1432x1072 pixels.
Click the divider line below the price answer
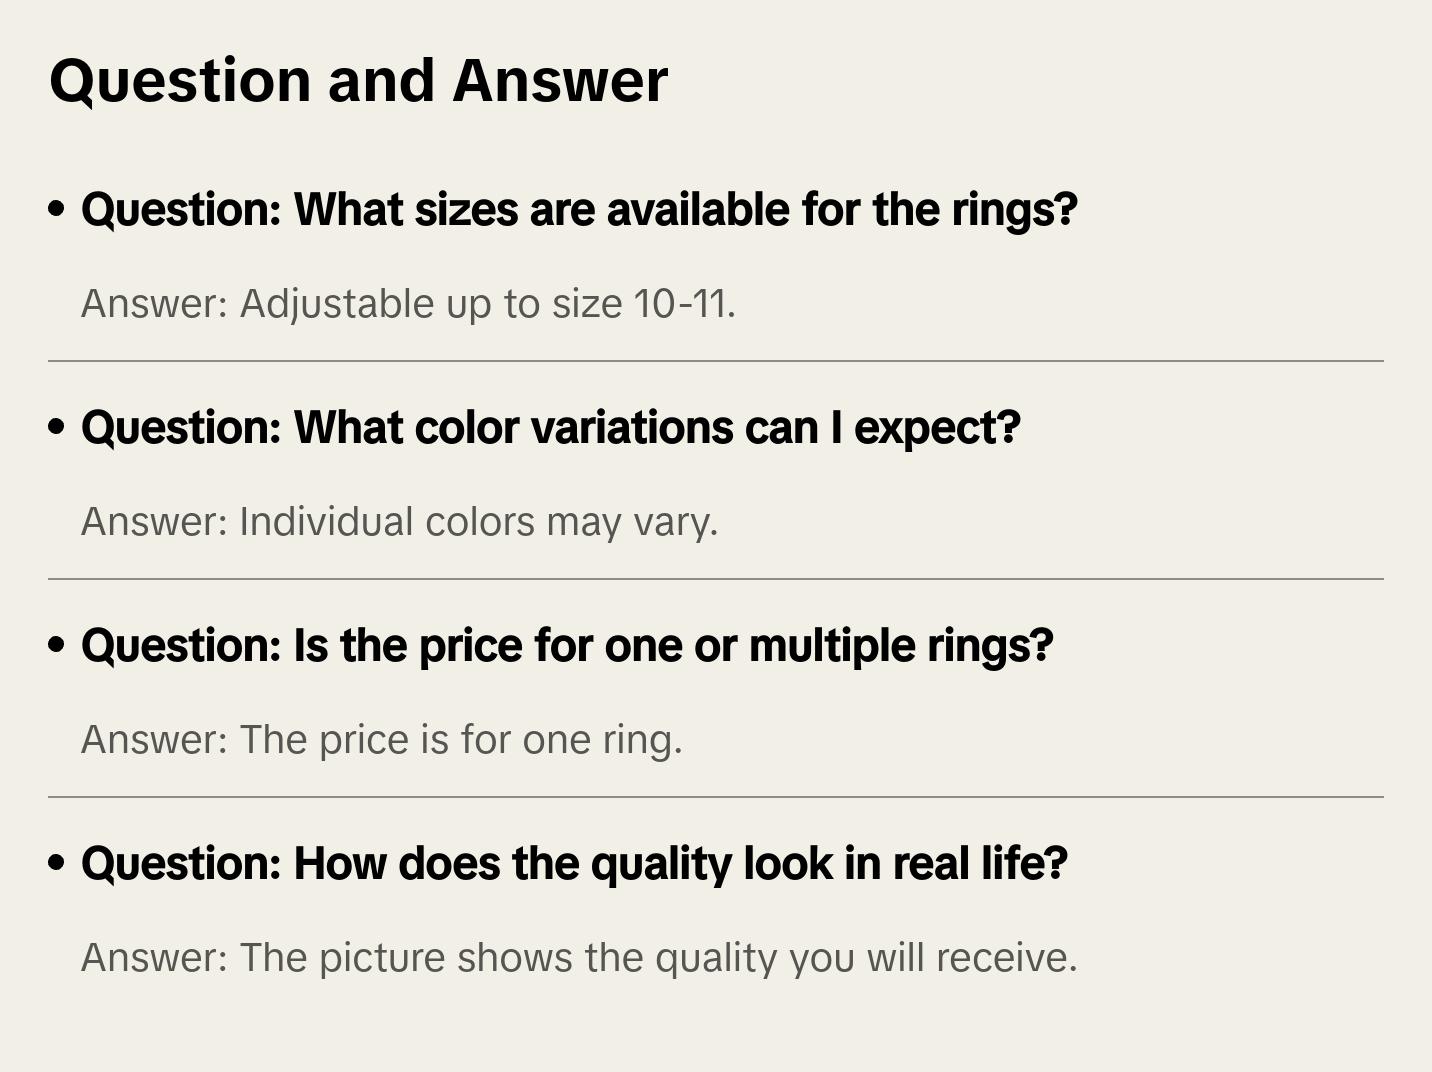716,797
